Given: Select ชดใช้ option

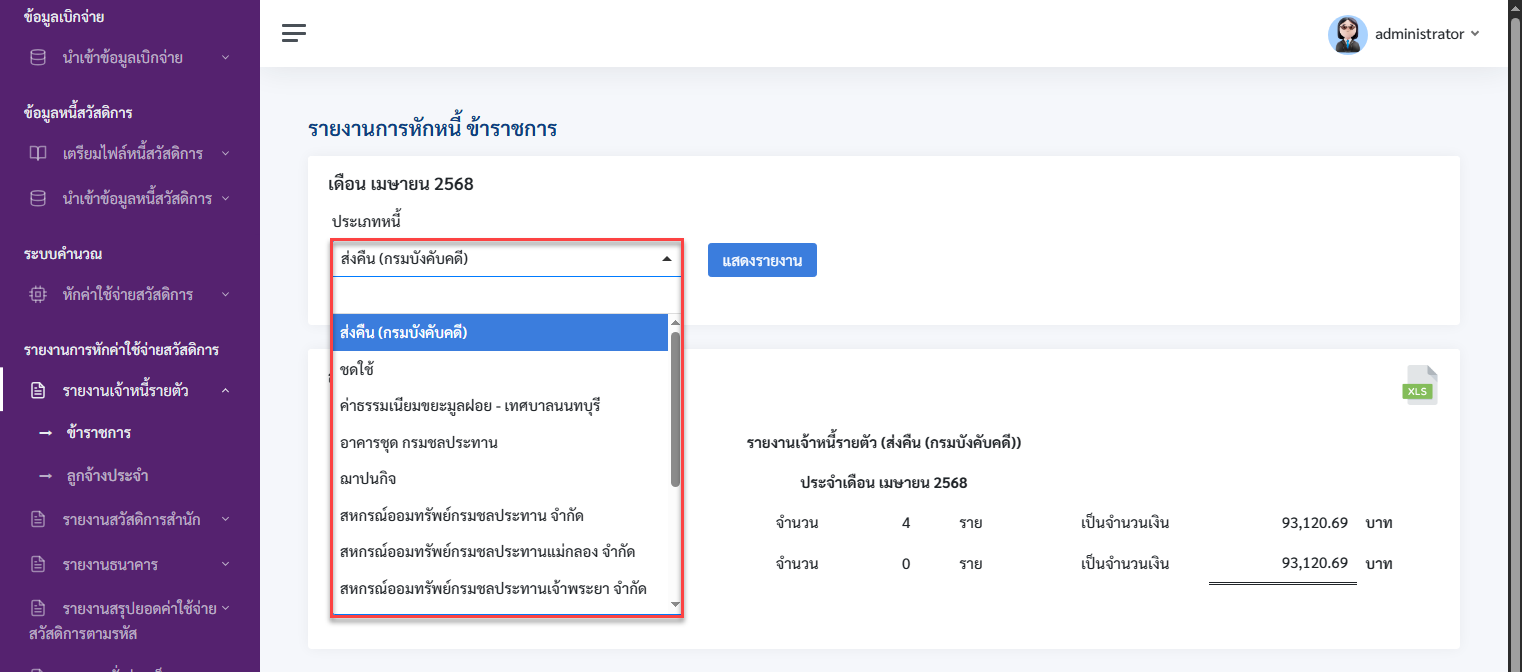Looking at the screenshot, I should [500, 369].
